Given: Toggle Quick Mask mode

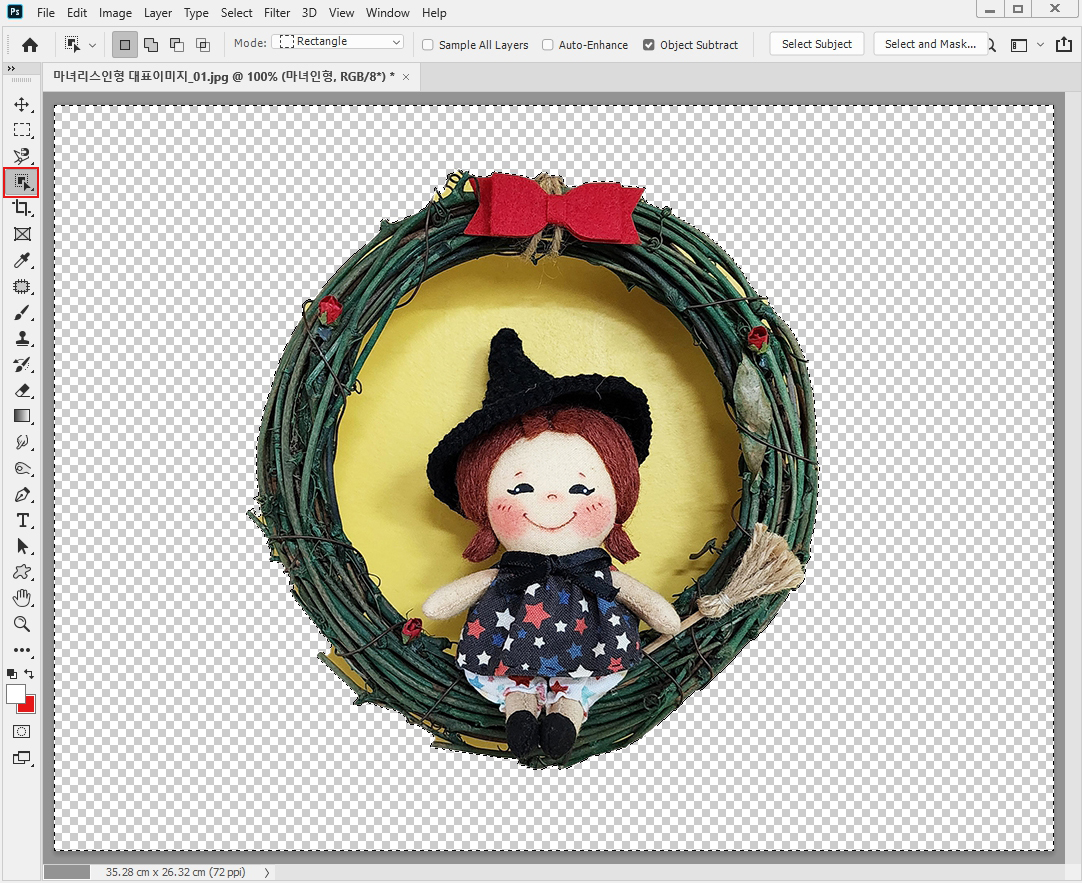Looking at the screenshot, I should pos(21,732).
